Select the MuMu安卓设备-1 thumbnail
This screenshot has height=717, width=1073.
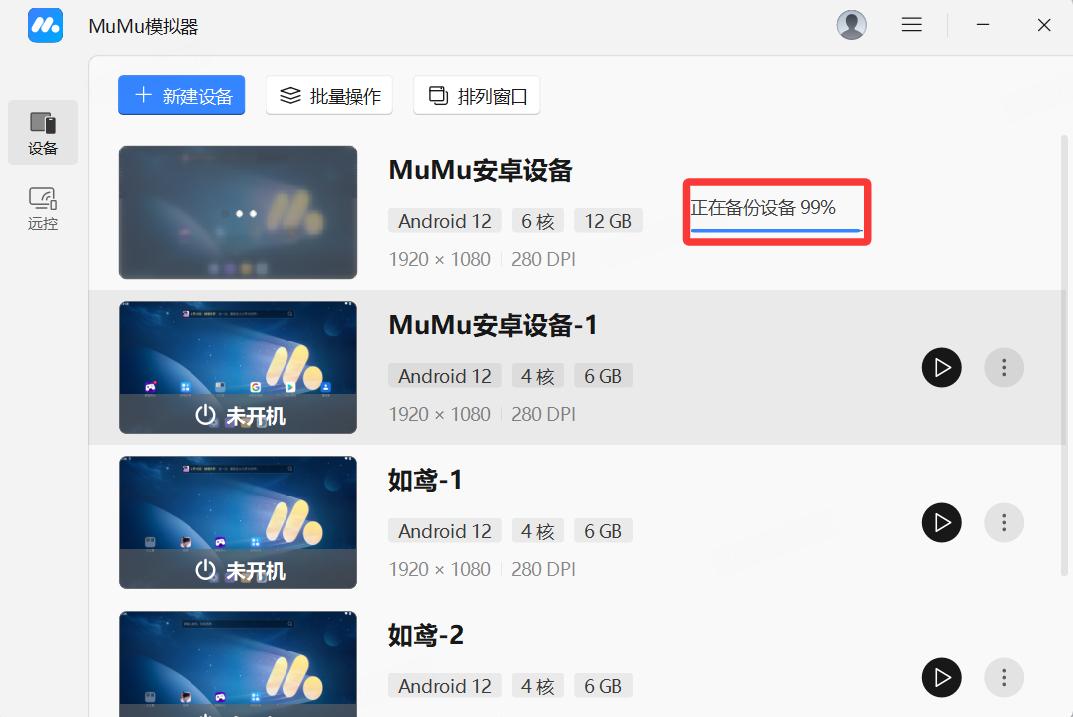click(238, 367)
